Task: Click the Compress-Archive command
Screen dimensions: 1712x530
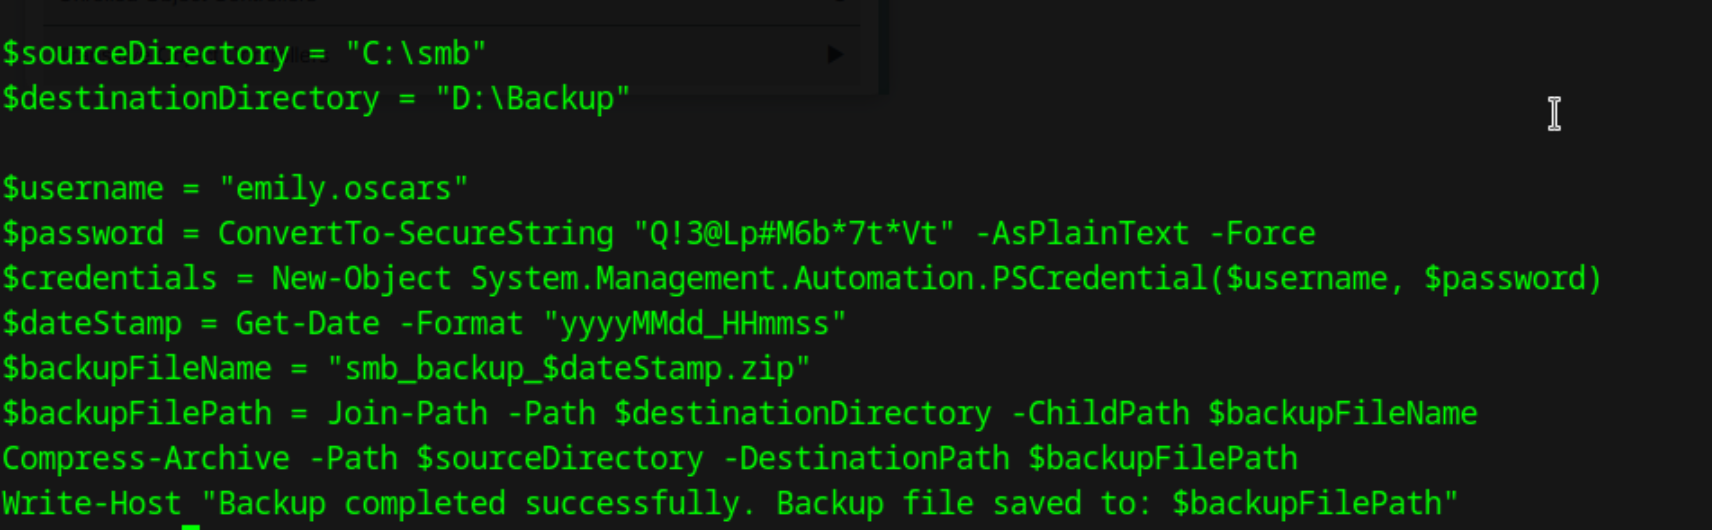Action: [x=146, y=458]
